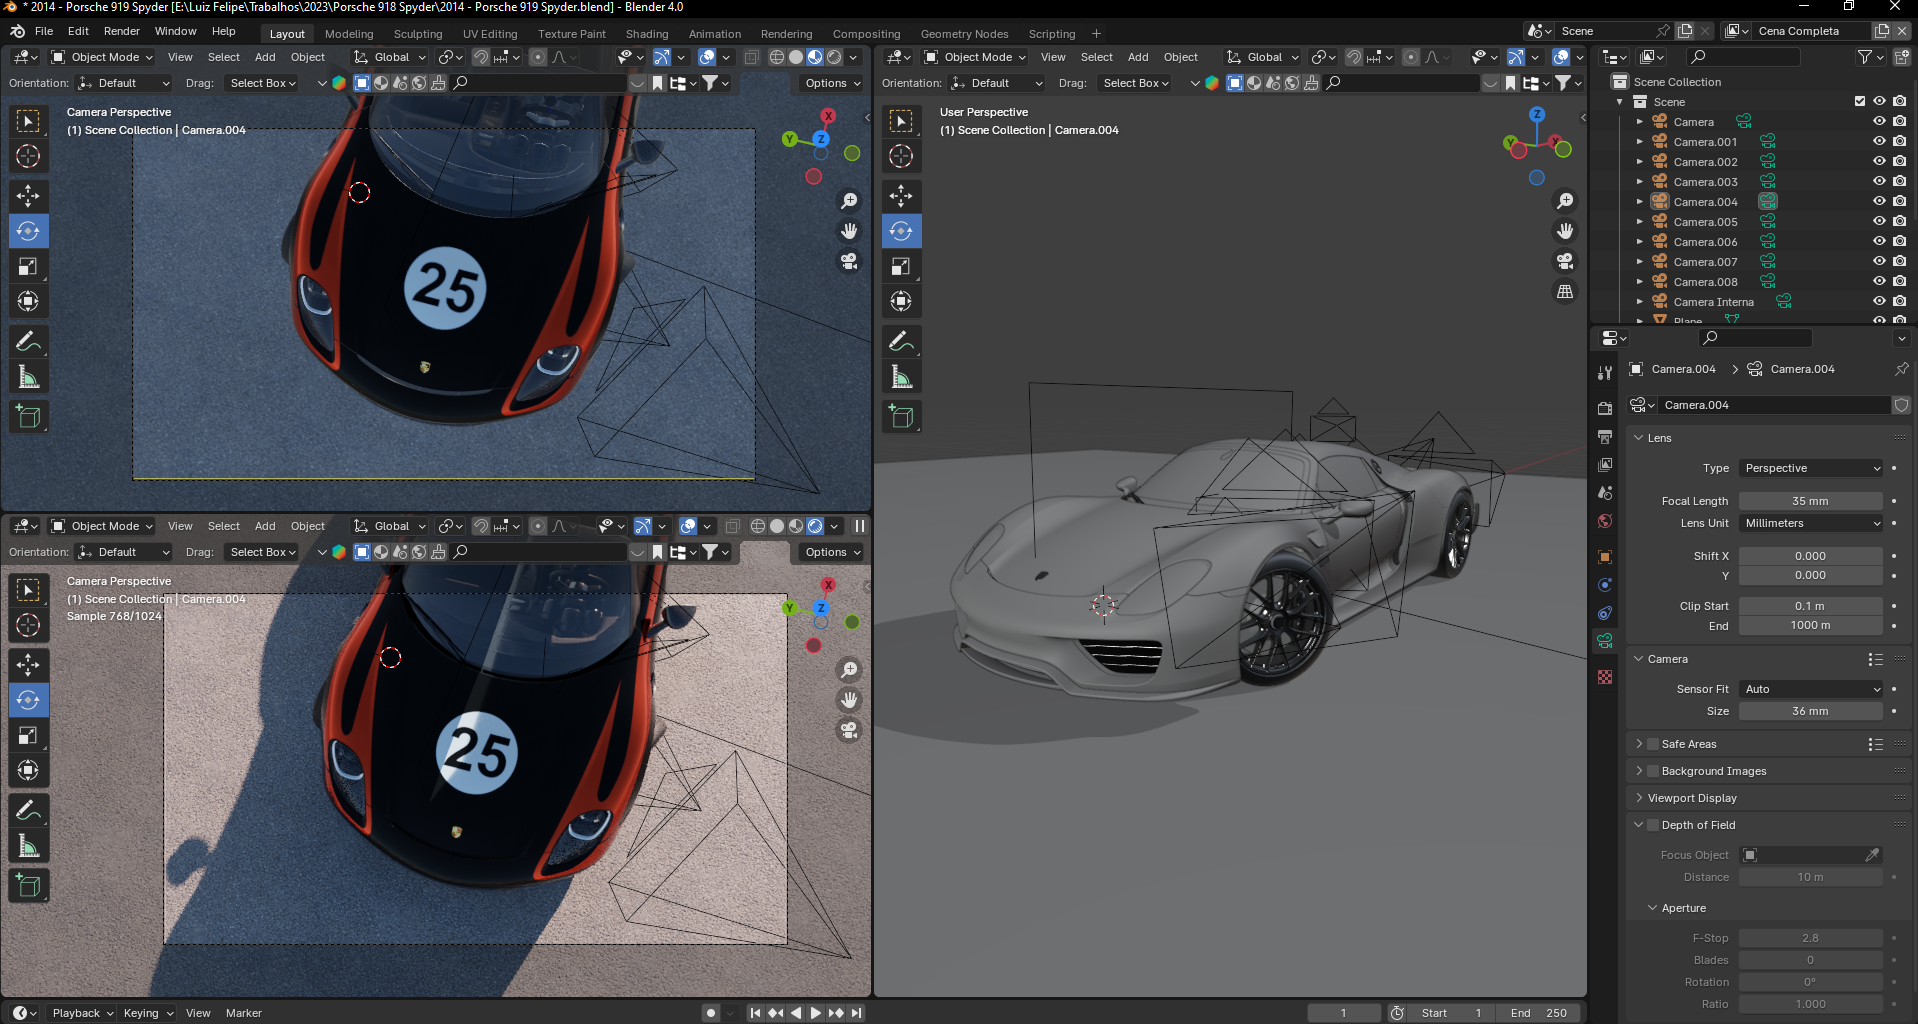Click the timeline play button
The height and width of the screenshot is (1024, 1918).
click(x=815, y=1013)
